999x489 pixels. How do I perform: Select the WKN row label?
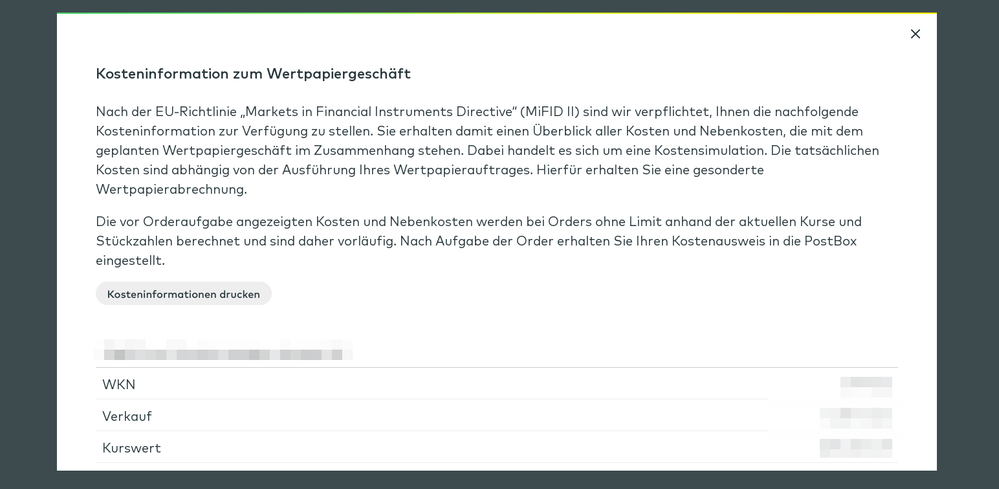tap(119, 384)
